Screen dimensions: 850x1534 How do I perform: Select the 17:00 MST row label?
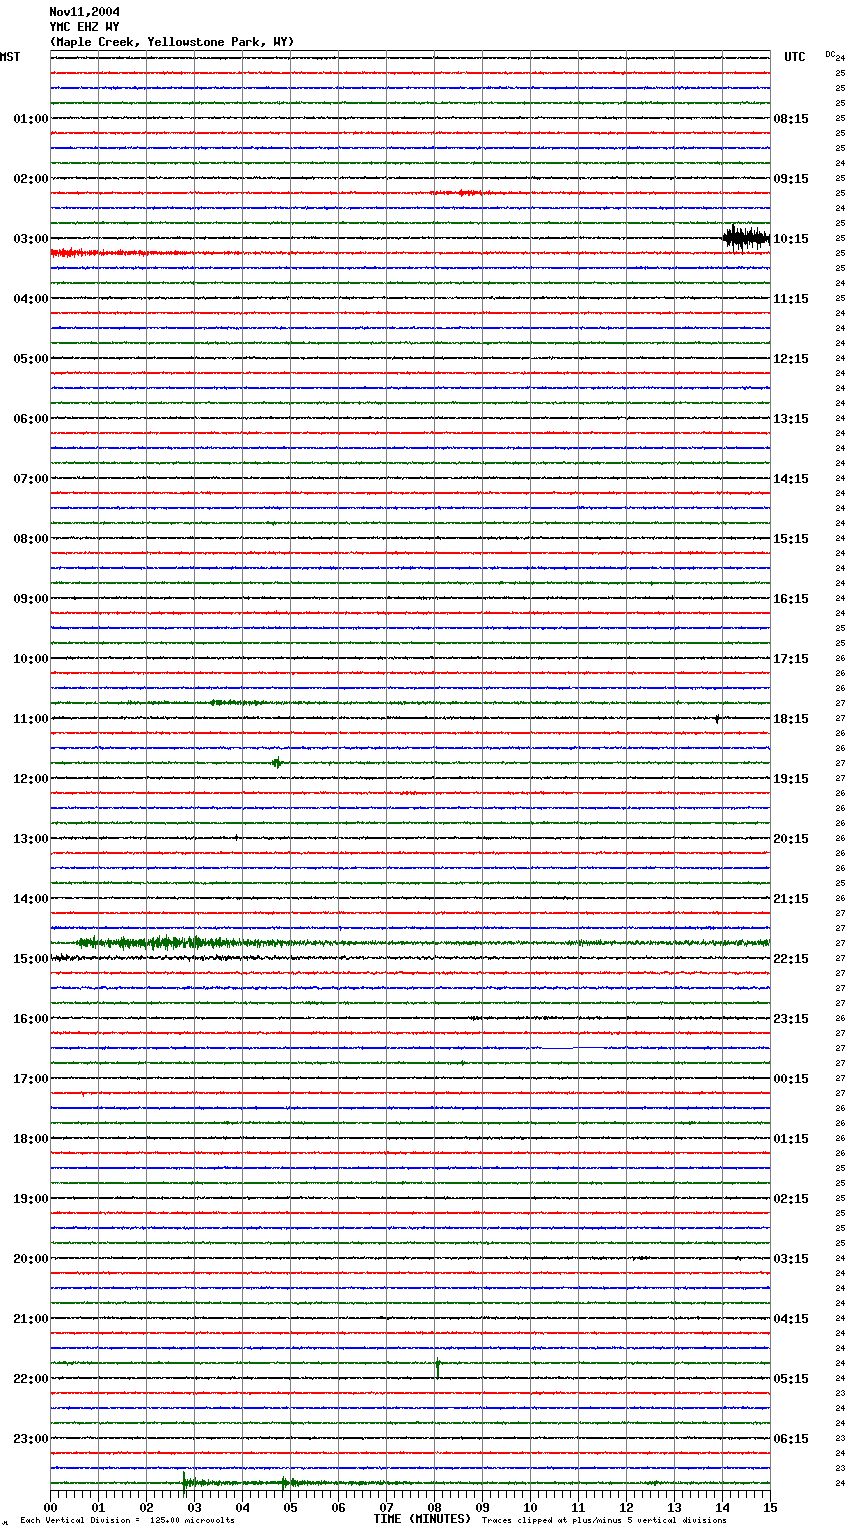pyautogui.click(x=31, y=1079)
